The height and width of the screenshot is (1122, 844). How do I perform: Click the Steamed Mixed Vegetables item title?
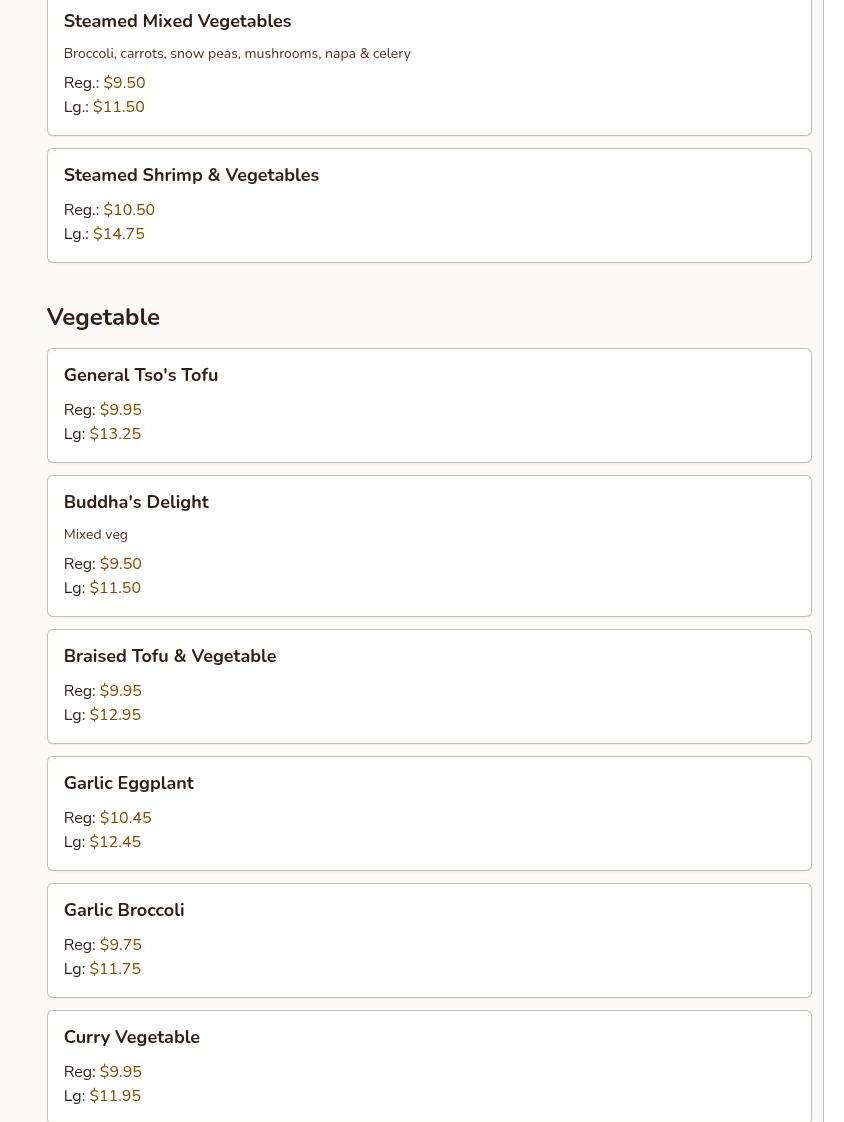pos(177,21)
